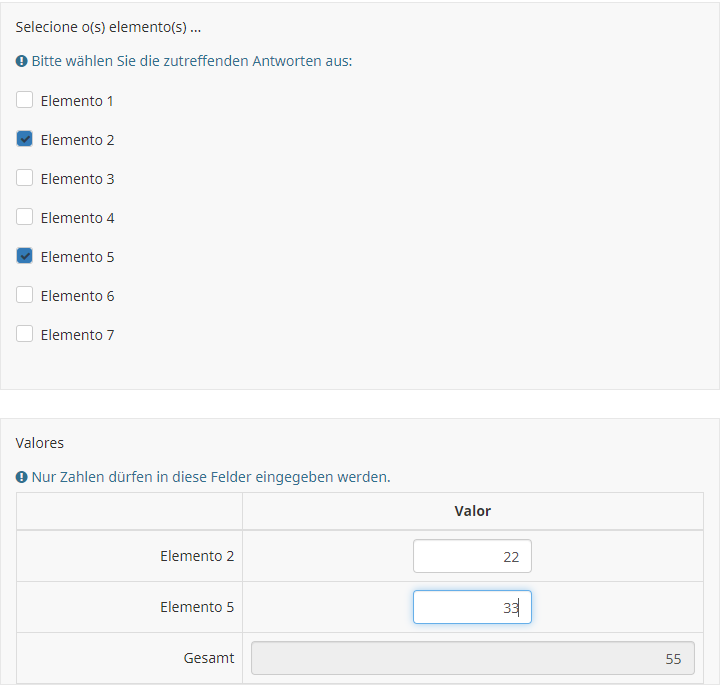Toggle the Elemento 7 checkbox
The width and height of the screenshot is (722, 692).
point(25,334)
